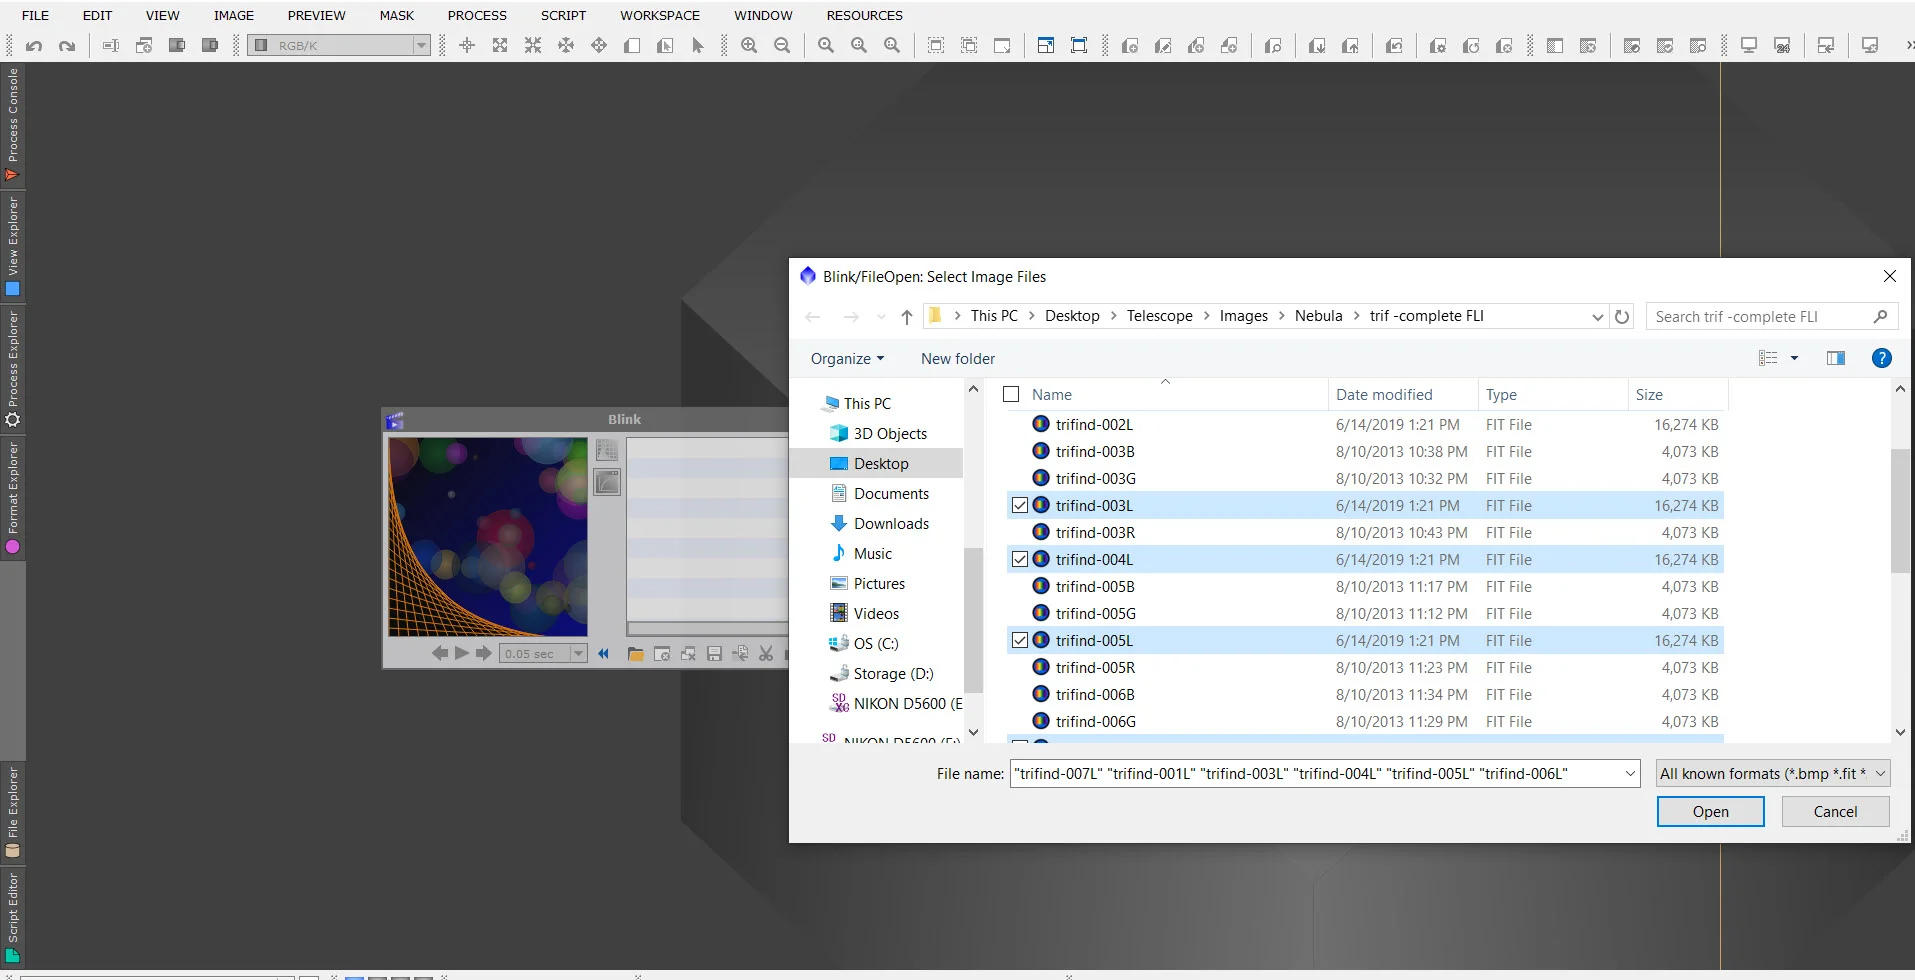Expand the address bar path dropdown arrow
This screenshot has height=980, width=1915.
(x=1597, y=316)
